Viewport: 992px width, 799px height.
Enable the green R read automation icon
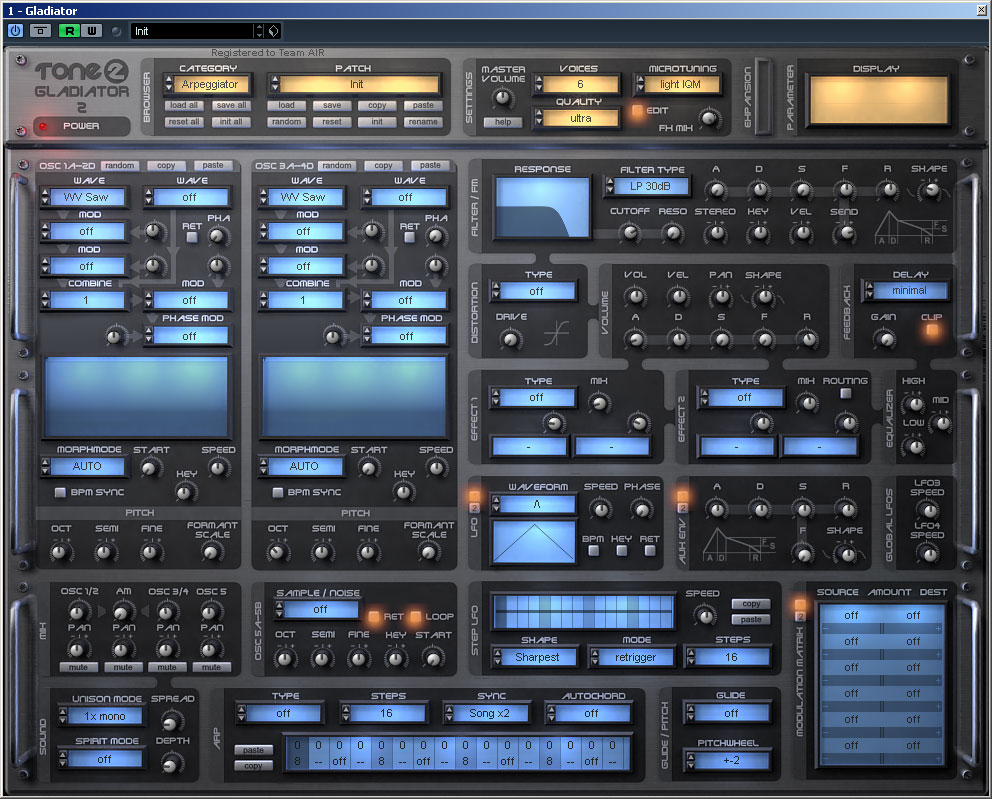69,31
